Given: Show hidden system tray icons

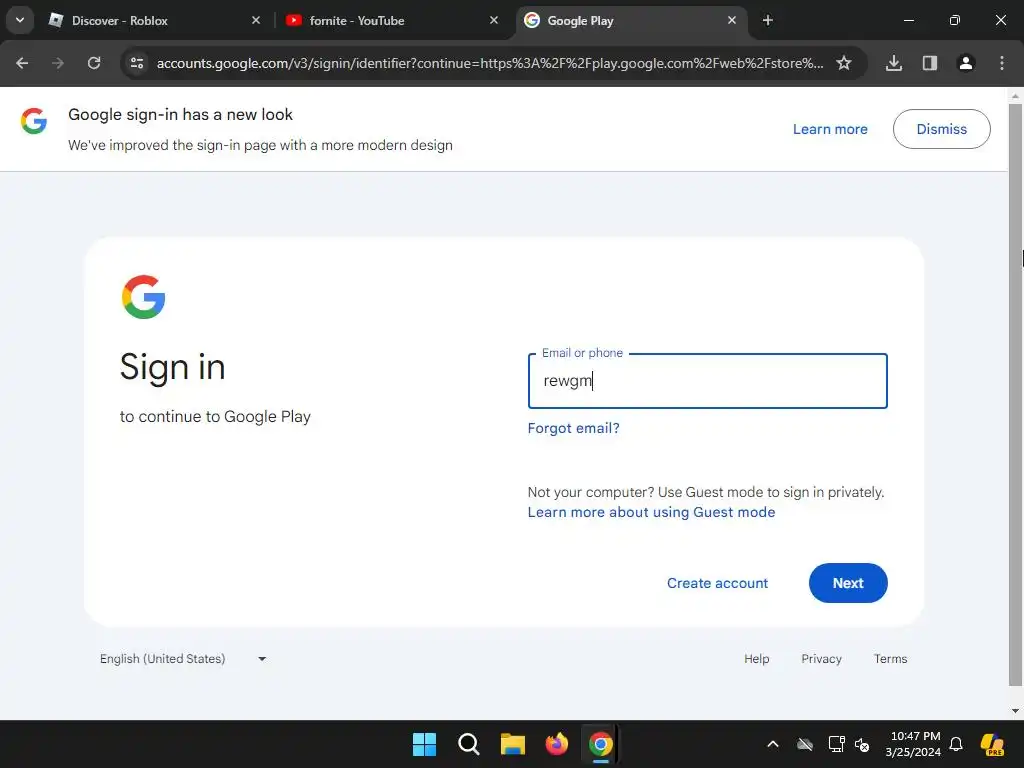Looking at the screenshot, I should 773,744.
